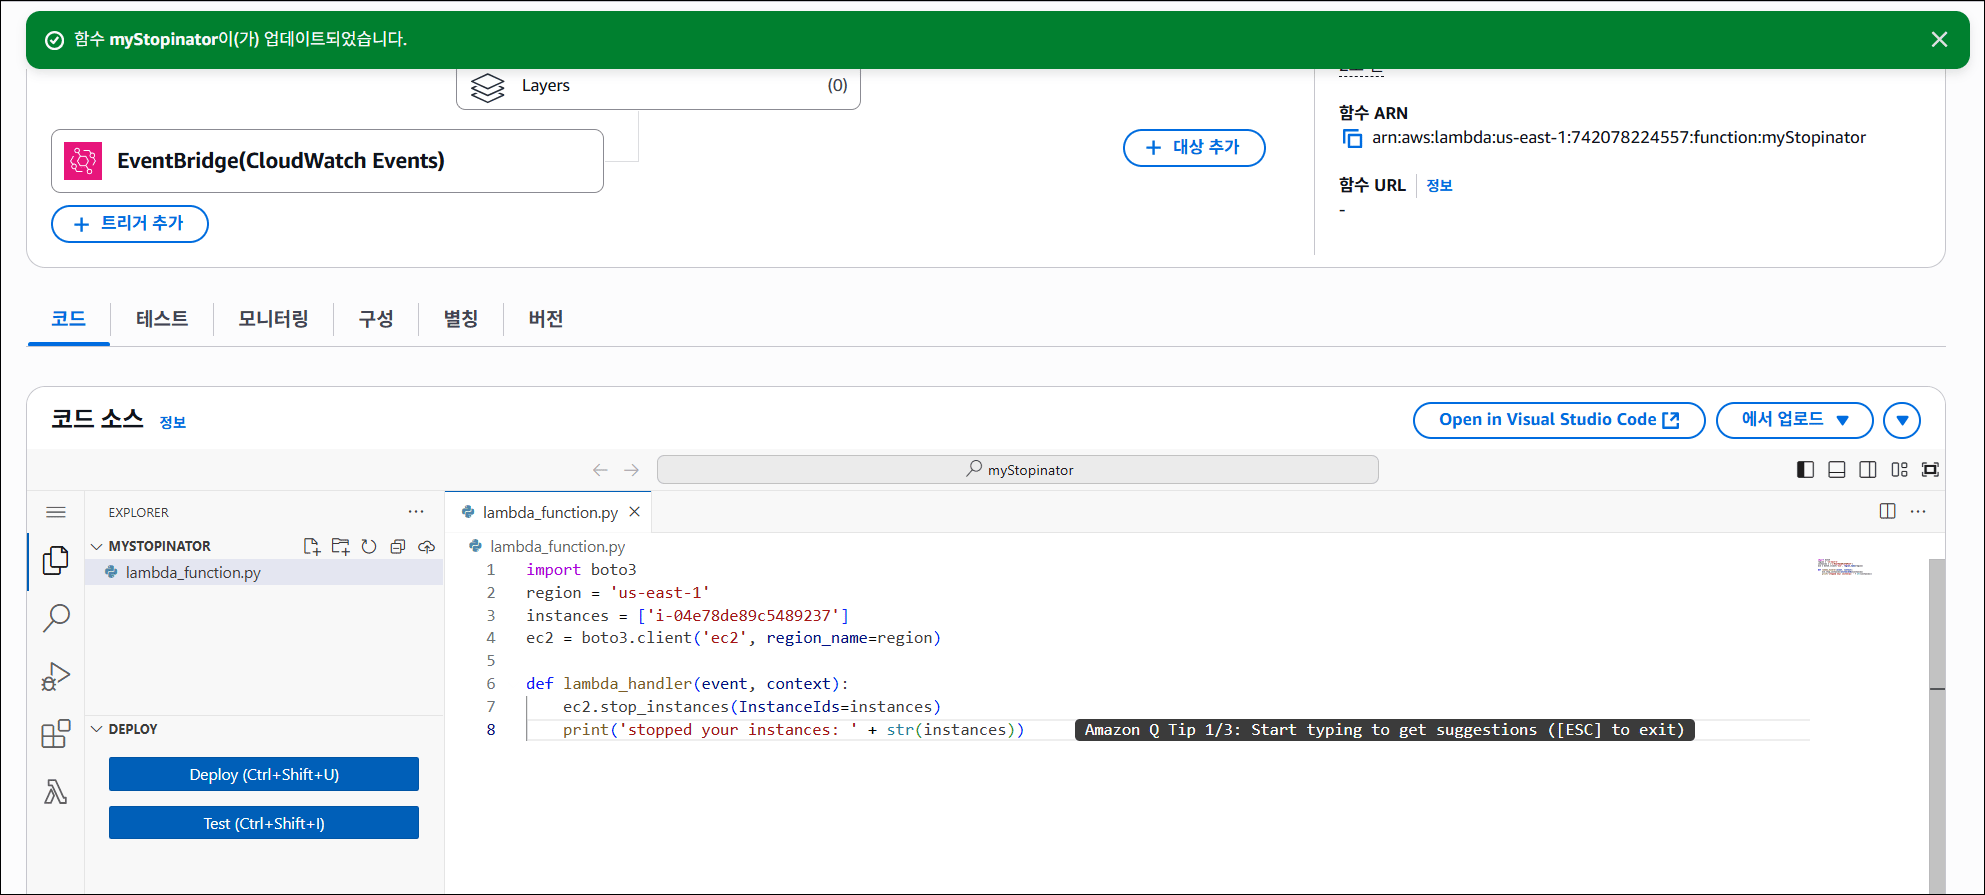Click Open in Visual Studio Code
The height and width of the screenshot is (895, 1985).
1559,420
